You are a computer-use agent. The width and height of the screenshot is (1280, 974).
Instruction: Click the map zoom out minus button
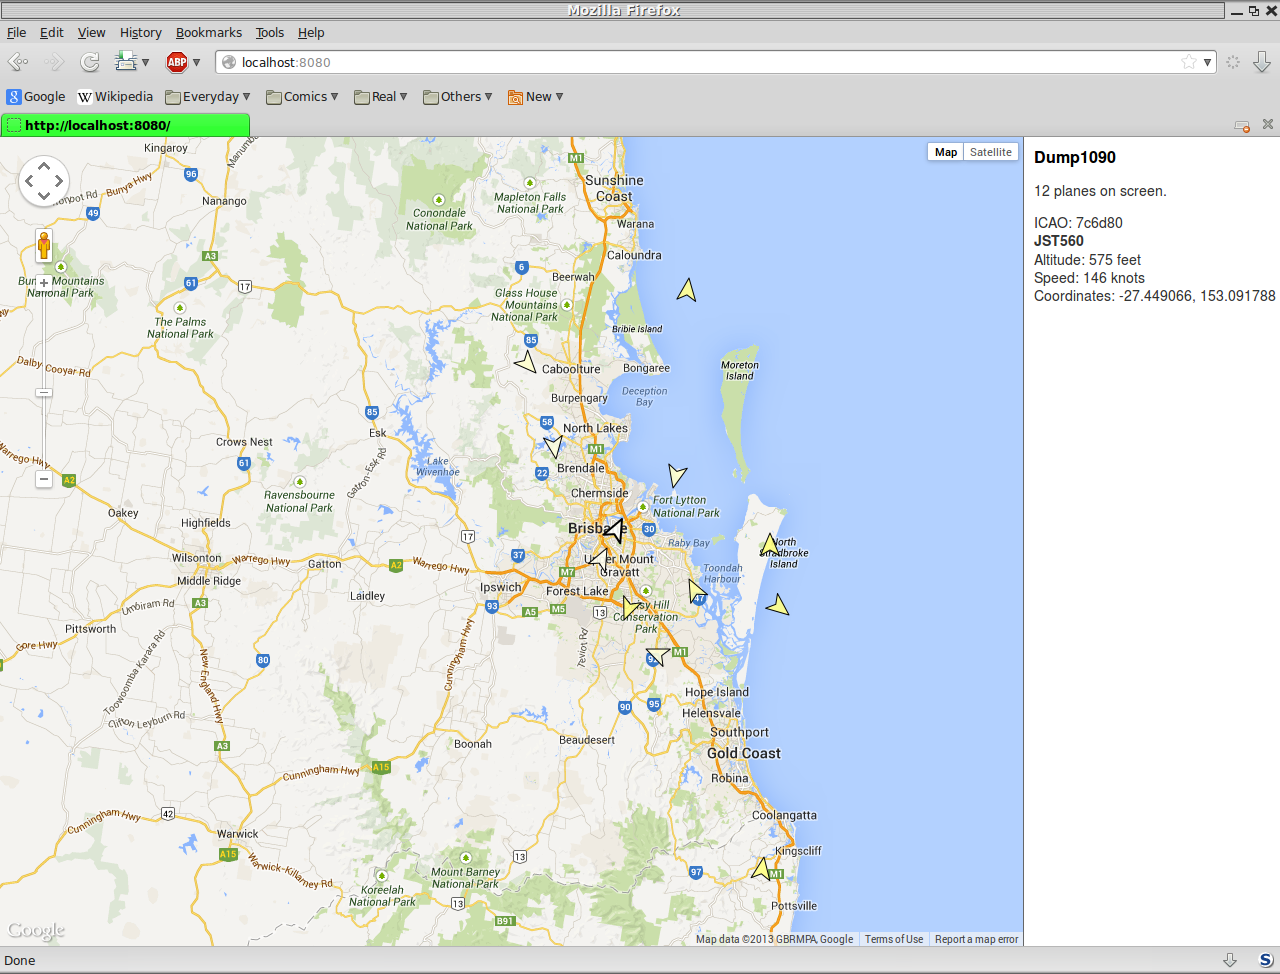coord(44,480)
